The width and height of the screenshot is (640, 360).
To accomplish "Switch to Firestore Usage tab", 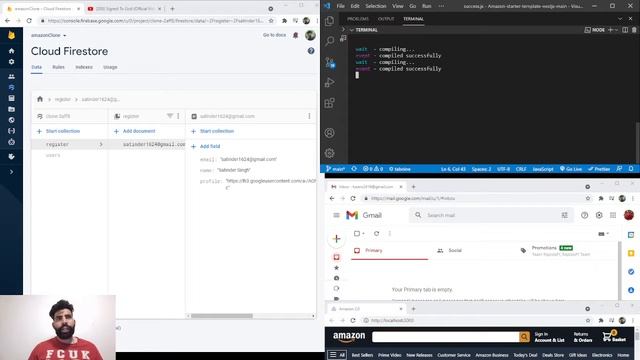I will [110, 67].
